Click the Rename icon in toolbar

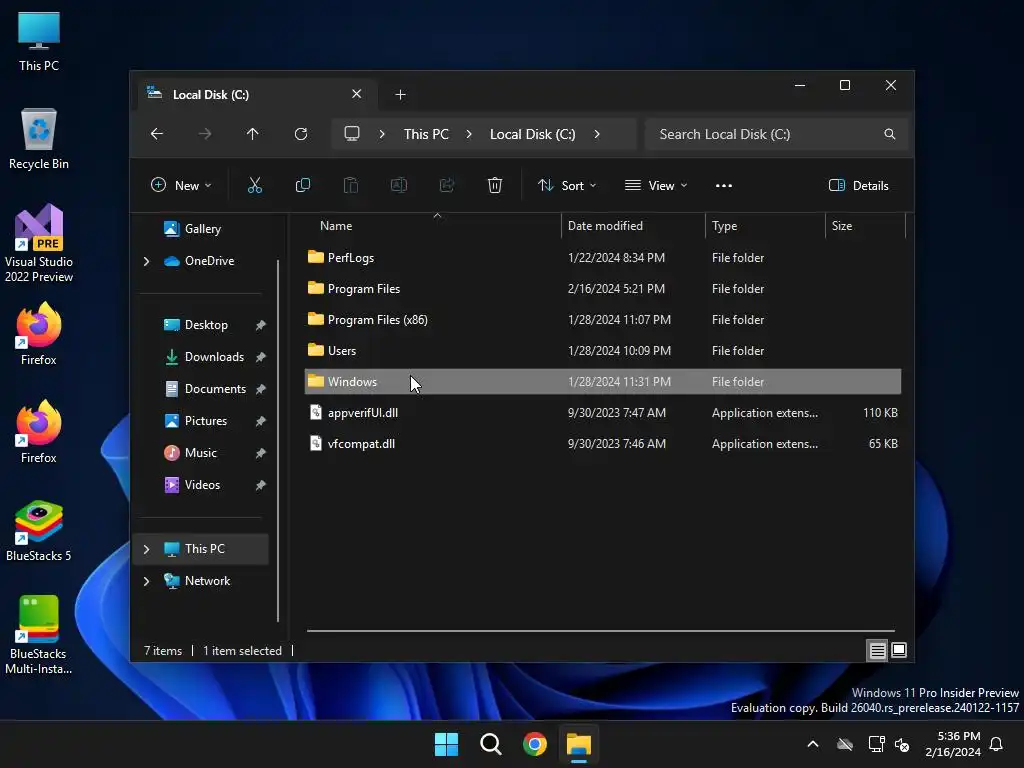tap(398, 185)
